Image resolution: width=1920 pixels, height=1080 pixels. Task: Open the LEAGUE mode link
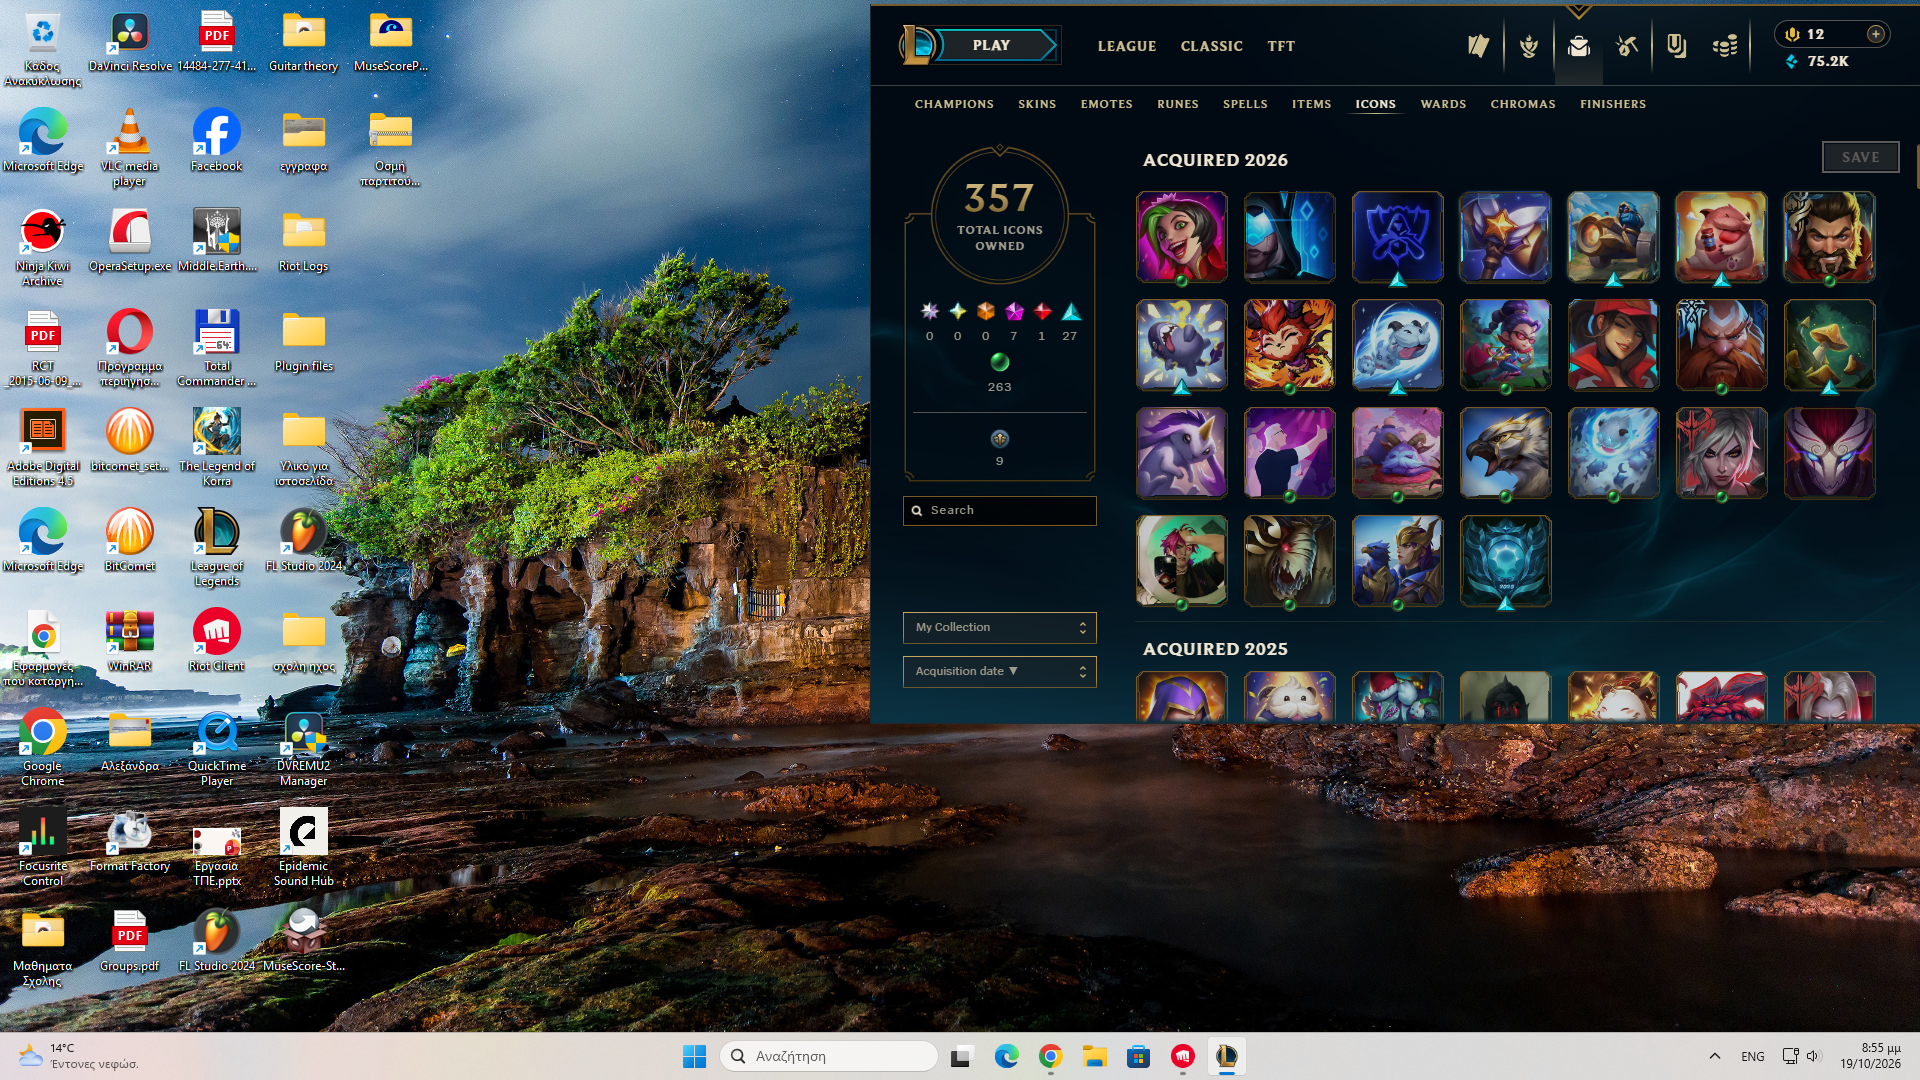1127,46
